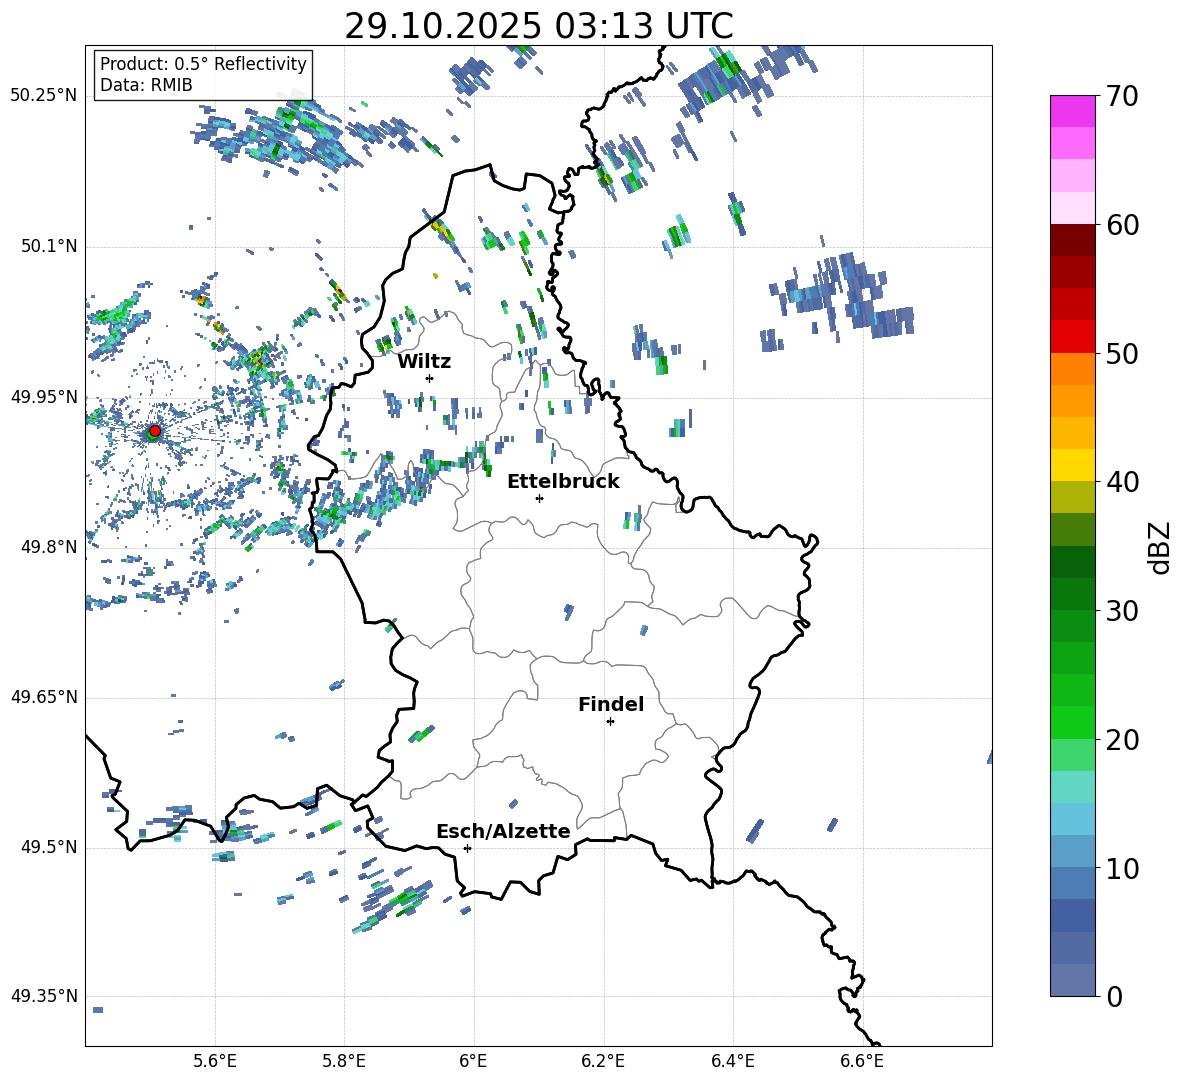The width and height of the screenshot is (1184, 1081).
Task: Click the Esch/Alzette station cross marker
Action: pyautogui.click(x=467, y=848)
